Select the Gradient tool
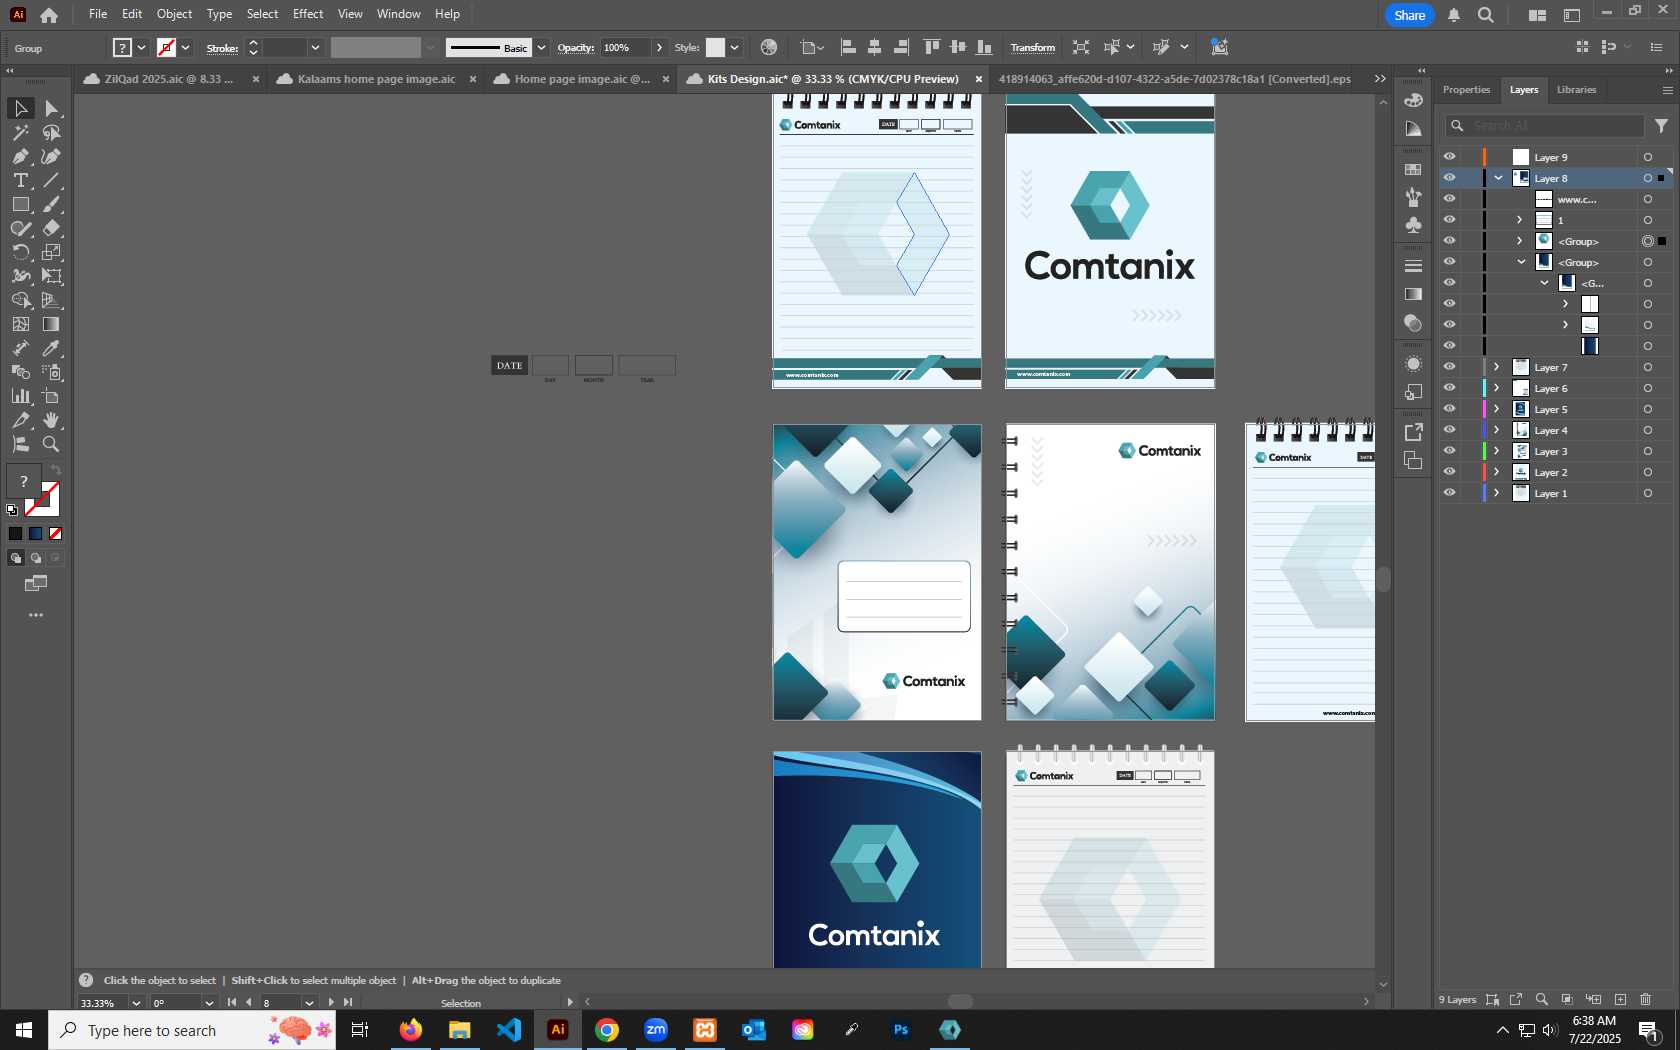Viewport: 1680px width, 1050px height. (x=52, y=324)
